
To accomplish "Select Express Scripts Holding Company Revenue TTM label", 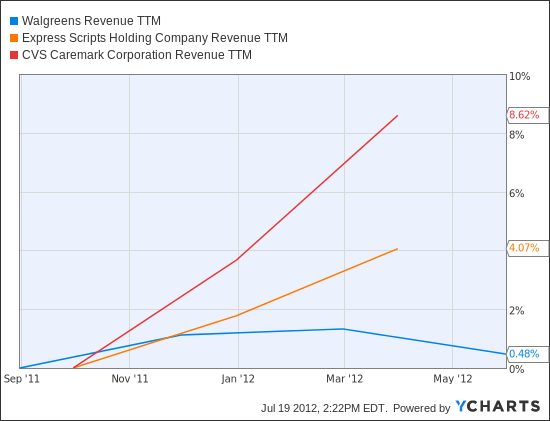I will coord(155,38).
